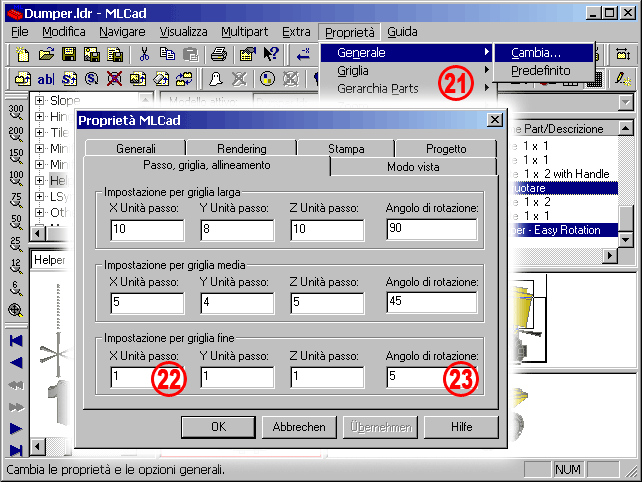Expand the Slope tree node
Viewport: 642px width, 482px height.
pos(39,100)
